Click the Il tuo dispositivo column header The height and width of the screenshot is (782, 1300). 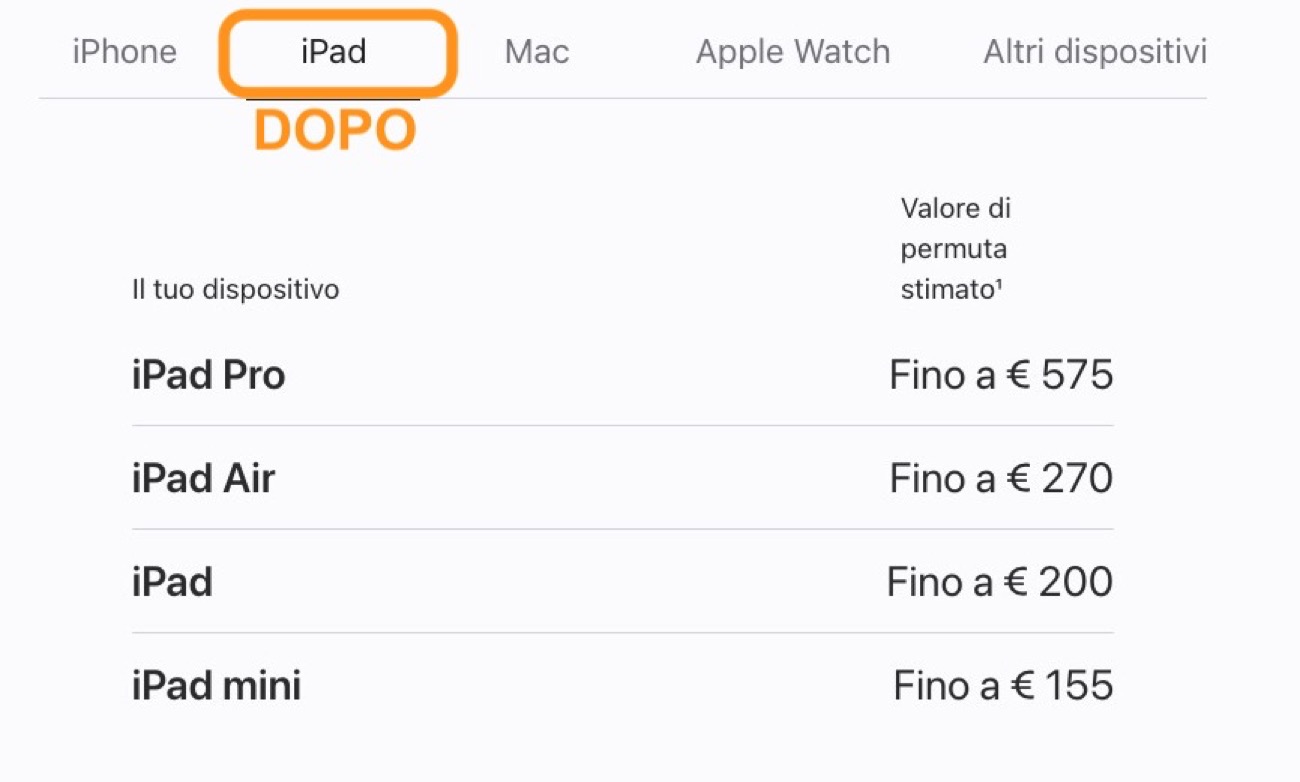(236, 290)
